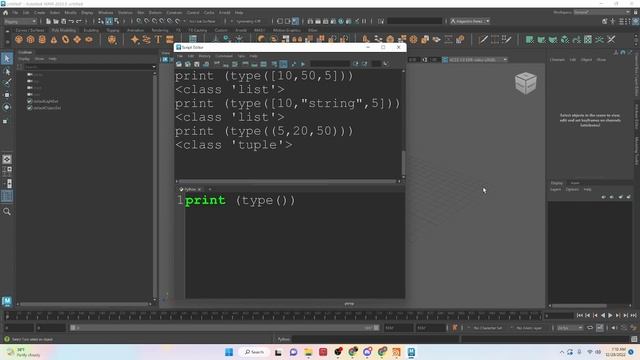Click the current frame field beside the time slider
Image resolution: width=640 pixels, height=360 pixels.
pyautogui.click(x=559, y=316)
